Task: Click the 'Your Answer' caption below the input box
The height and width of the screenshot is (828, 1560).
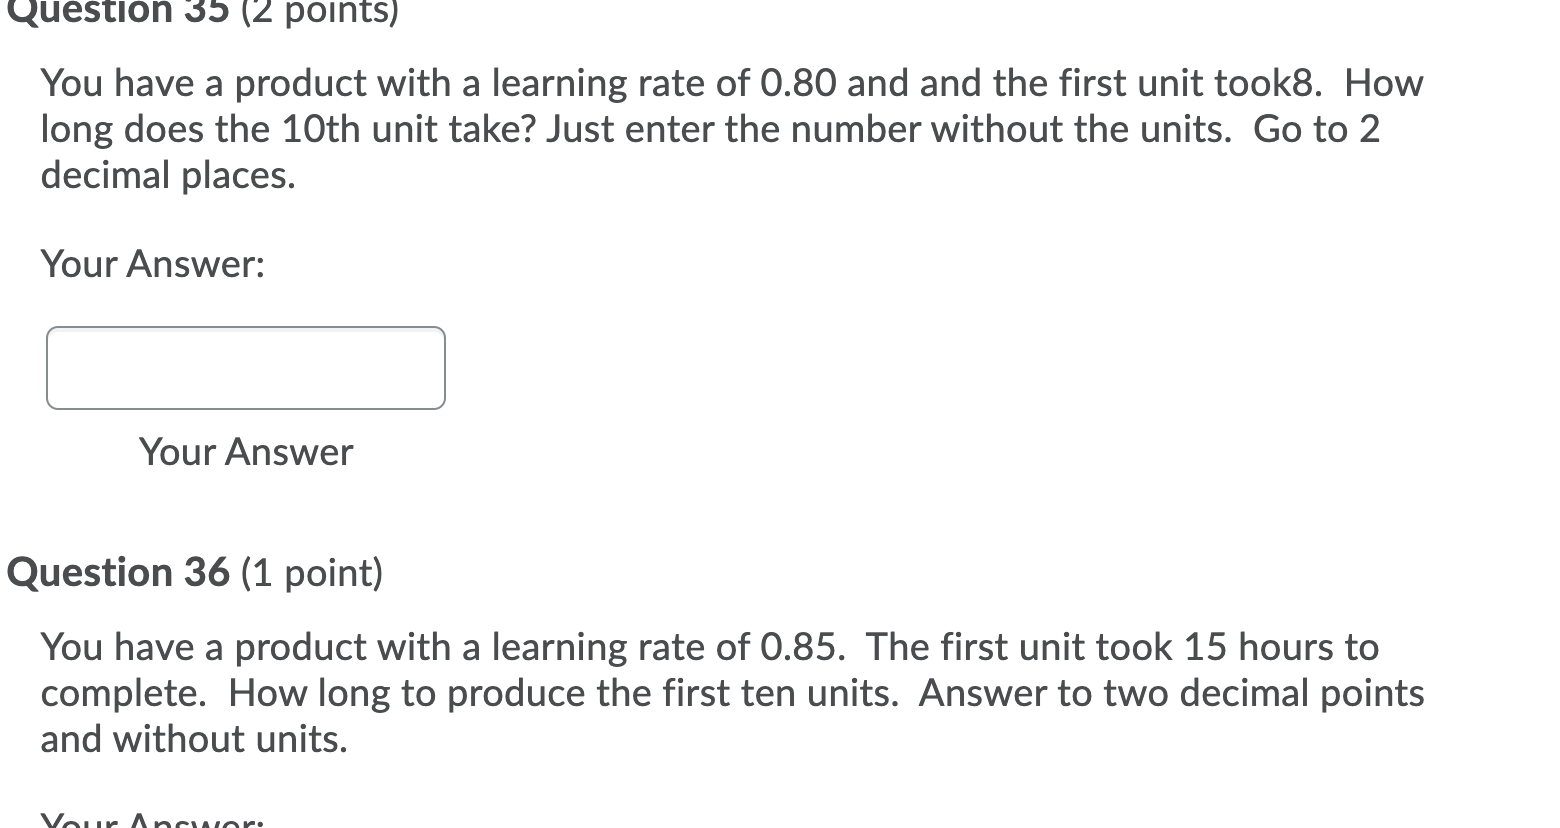Action: click(245, 452)
